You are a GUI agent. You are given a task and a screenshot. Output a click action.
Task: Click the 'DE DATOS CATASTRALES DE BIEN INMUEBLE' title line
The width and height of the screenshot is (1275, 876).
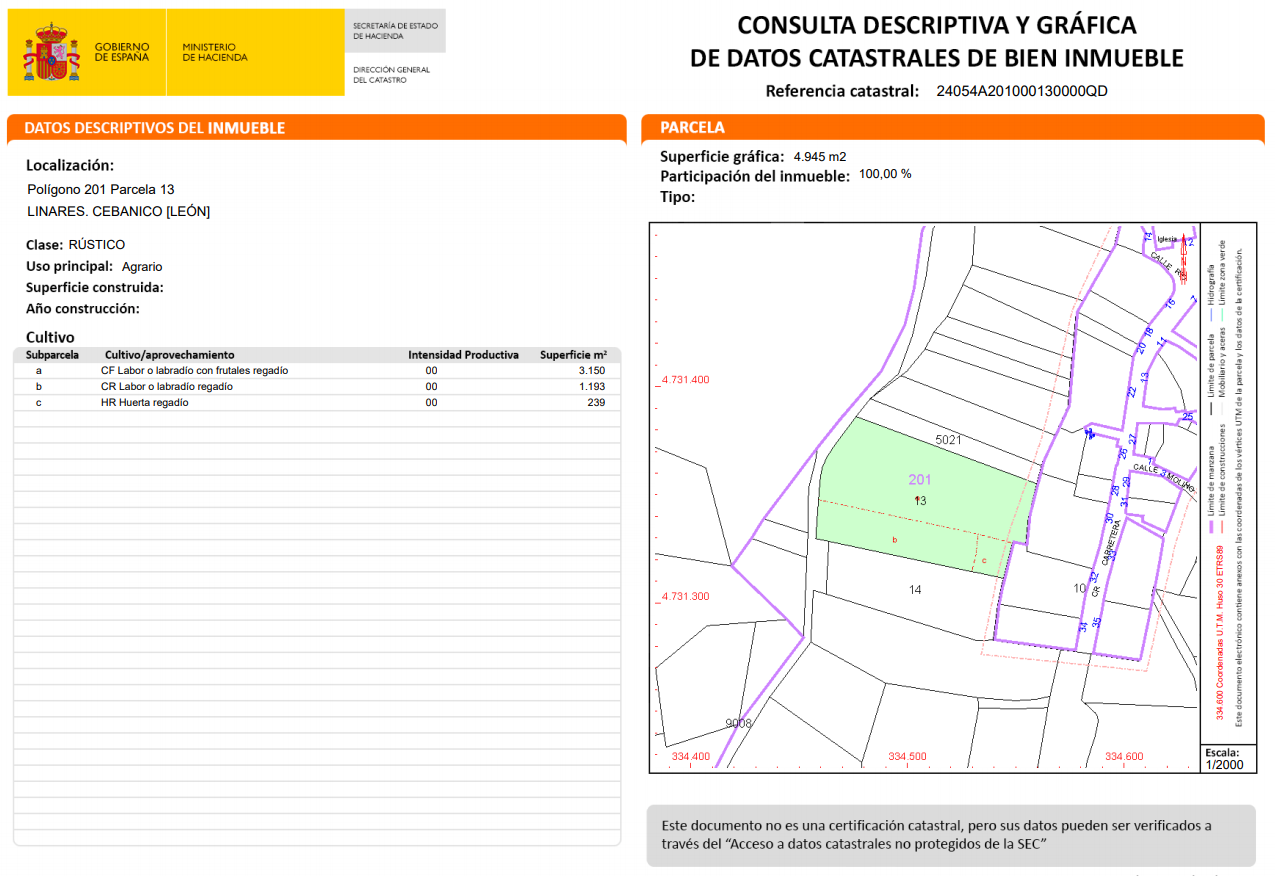937,58
